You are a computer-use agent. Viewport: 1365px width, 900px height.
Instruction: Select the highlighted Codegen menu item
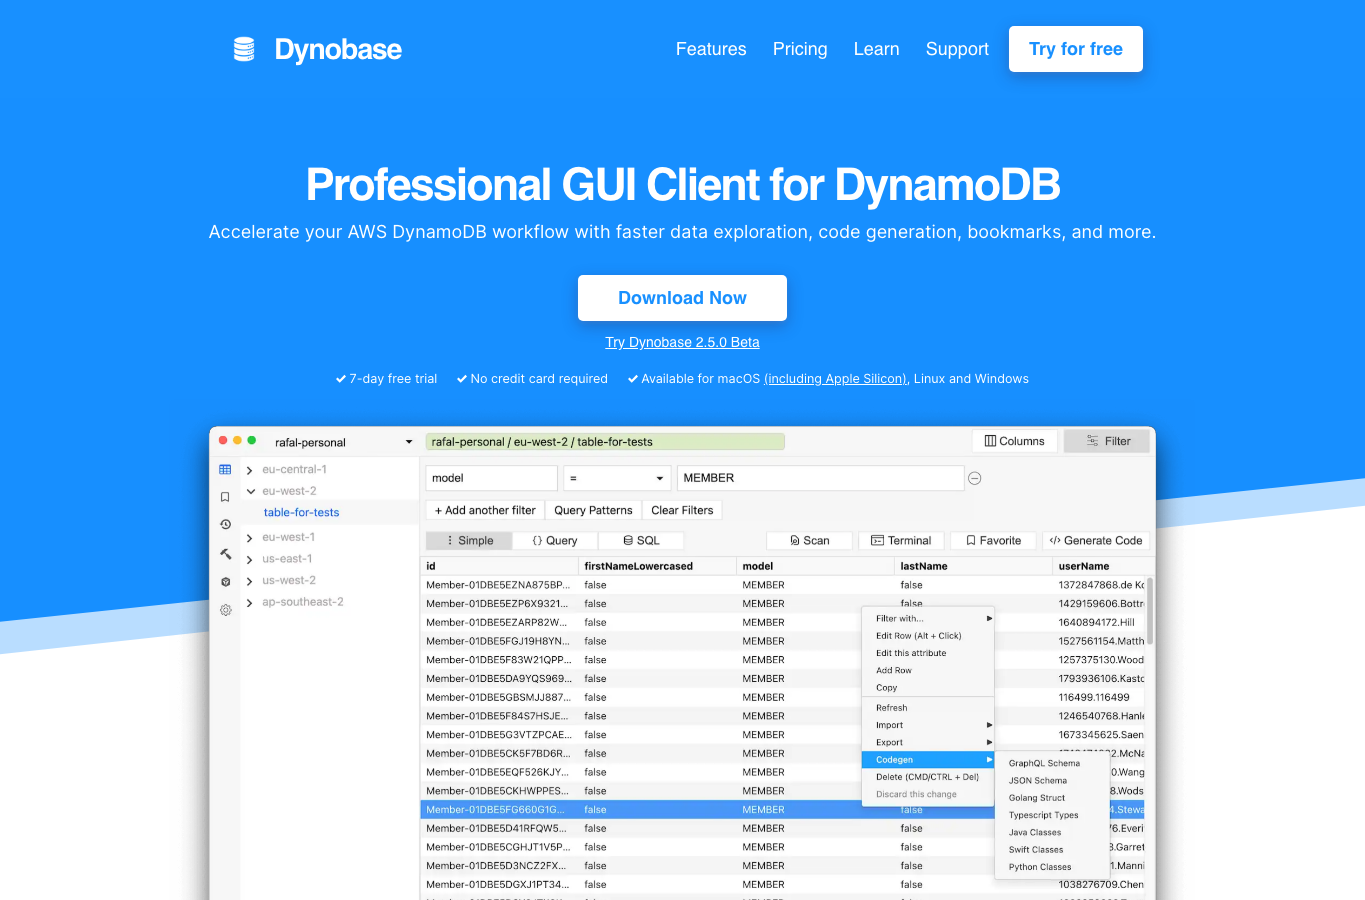[x=928, y=760]
